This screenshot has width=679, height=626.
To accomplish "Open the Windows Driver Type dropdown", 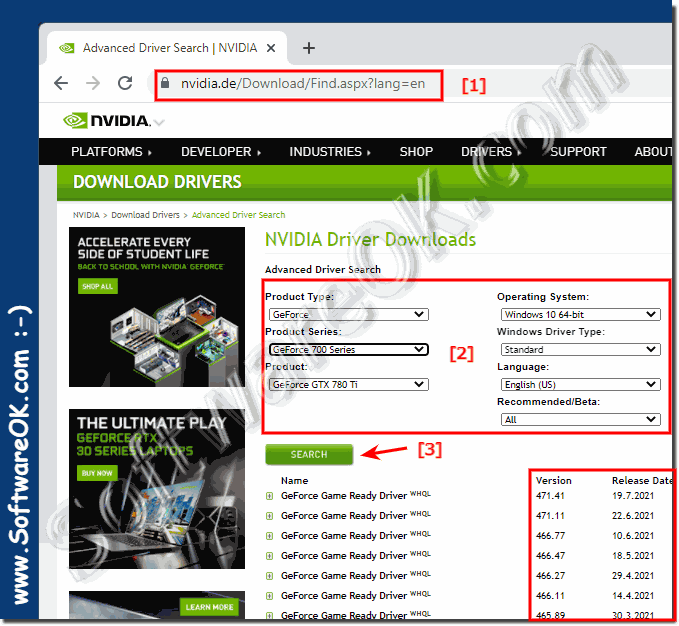I will pyautogui.click(x=580, y=349).
